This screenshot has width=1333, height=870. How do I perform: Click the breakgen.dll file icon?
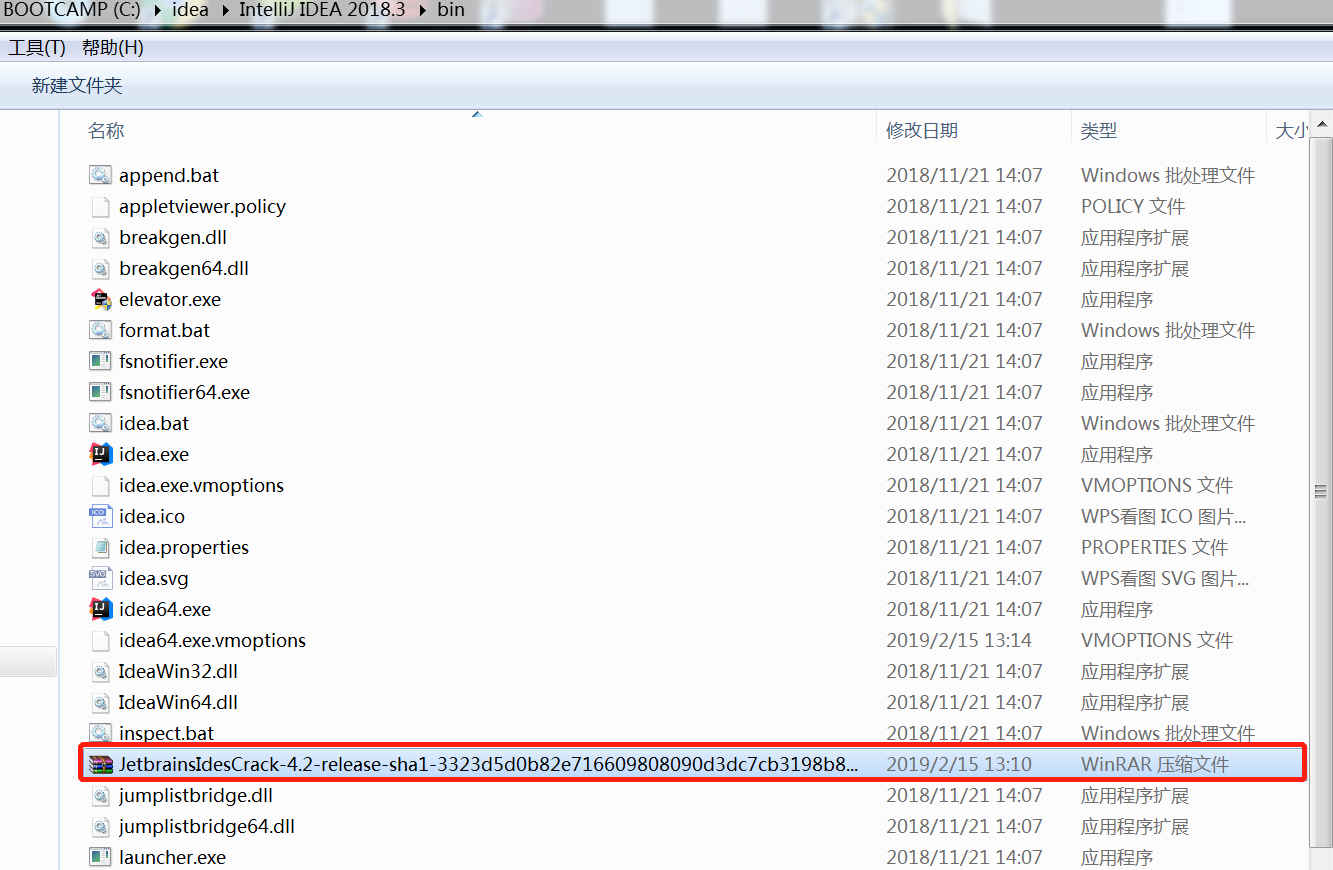(x=100, y=237)
